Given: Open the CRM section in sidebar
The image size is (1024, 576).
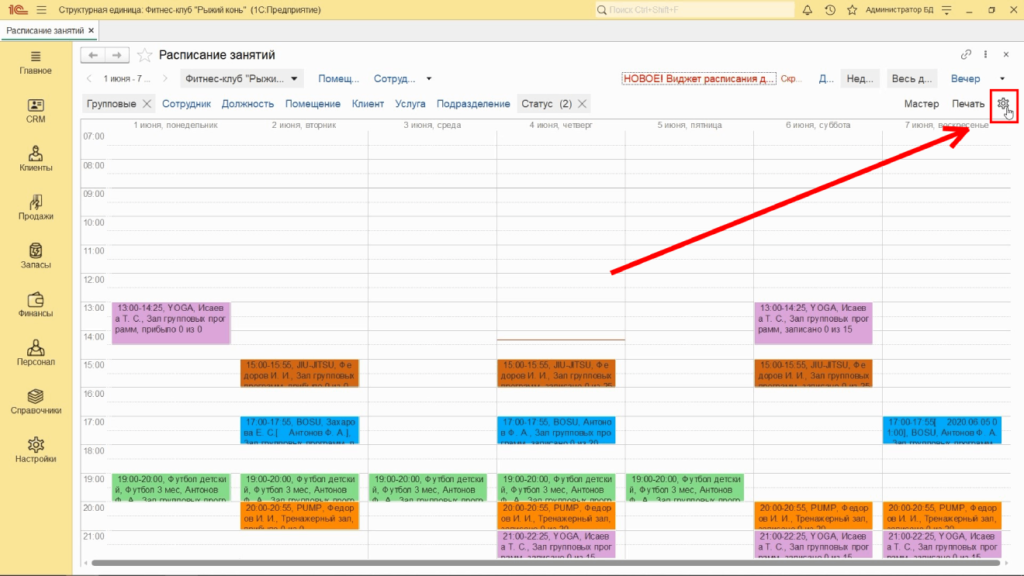Looking at the screenshot, I should coord(36,110).
